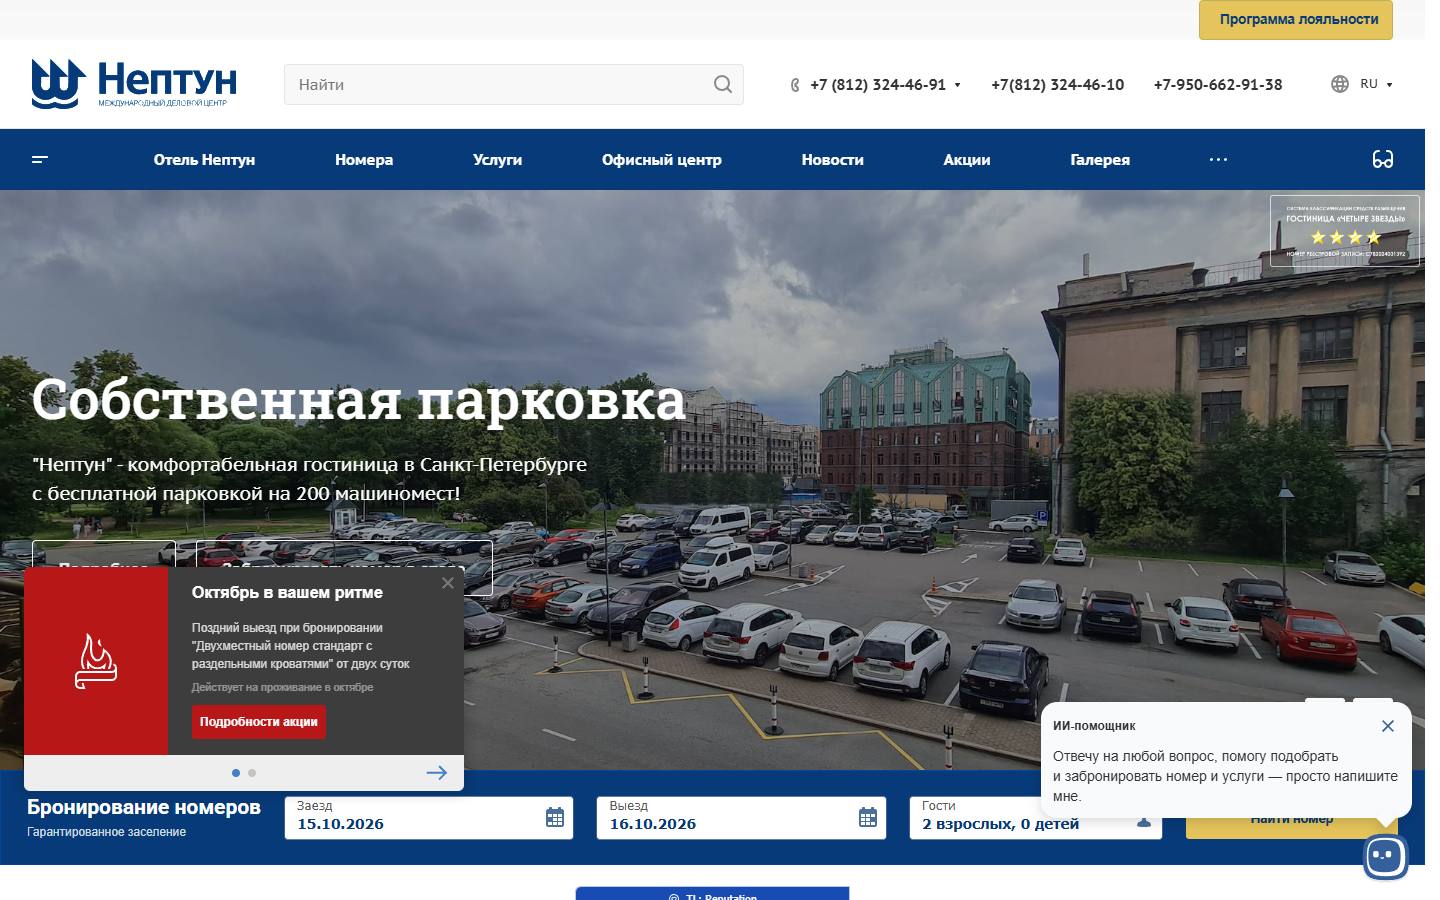Open the Офисный центр menu item
Viewport: 1440px width, 900px height.
661,159
